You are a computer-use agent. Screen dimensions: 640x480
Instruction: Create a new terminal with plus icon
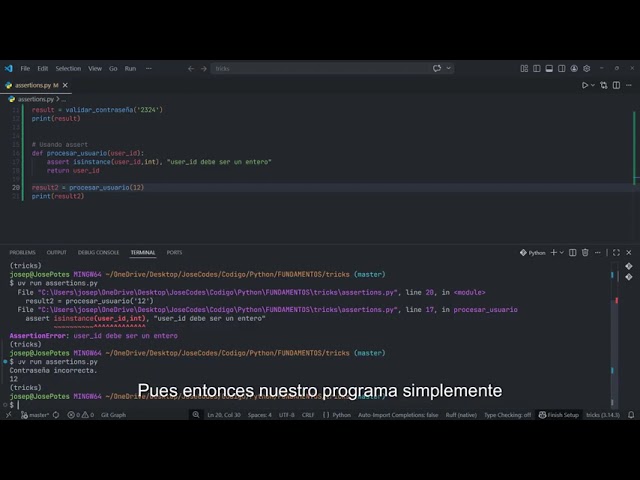coord(553,253)
